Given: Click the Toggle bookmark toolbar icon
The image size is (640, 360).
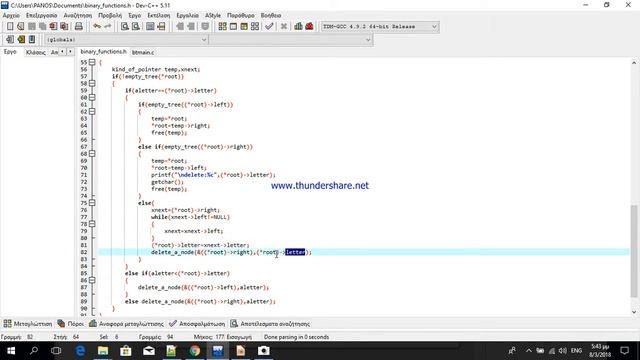Looking at the screenshot, I should [21, 40].
